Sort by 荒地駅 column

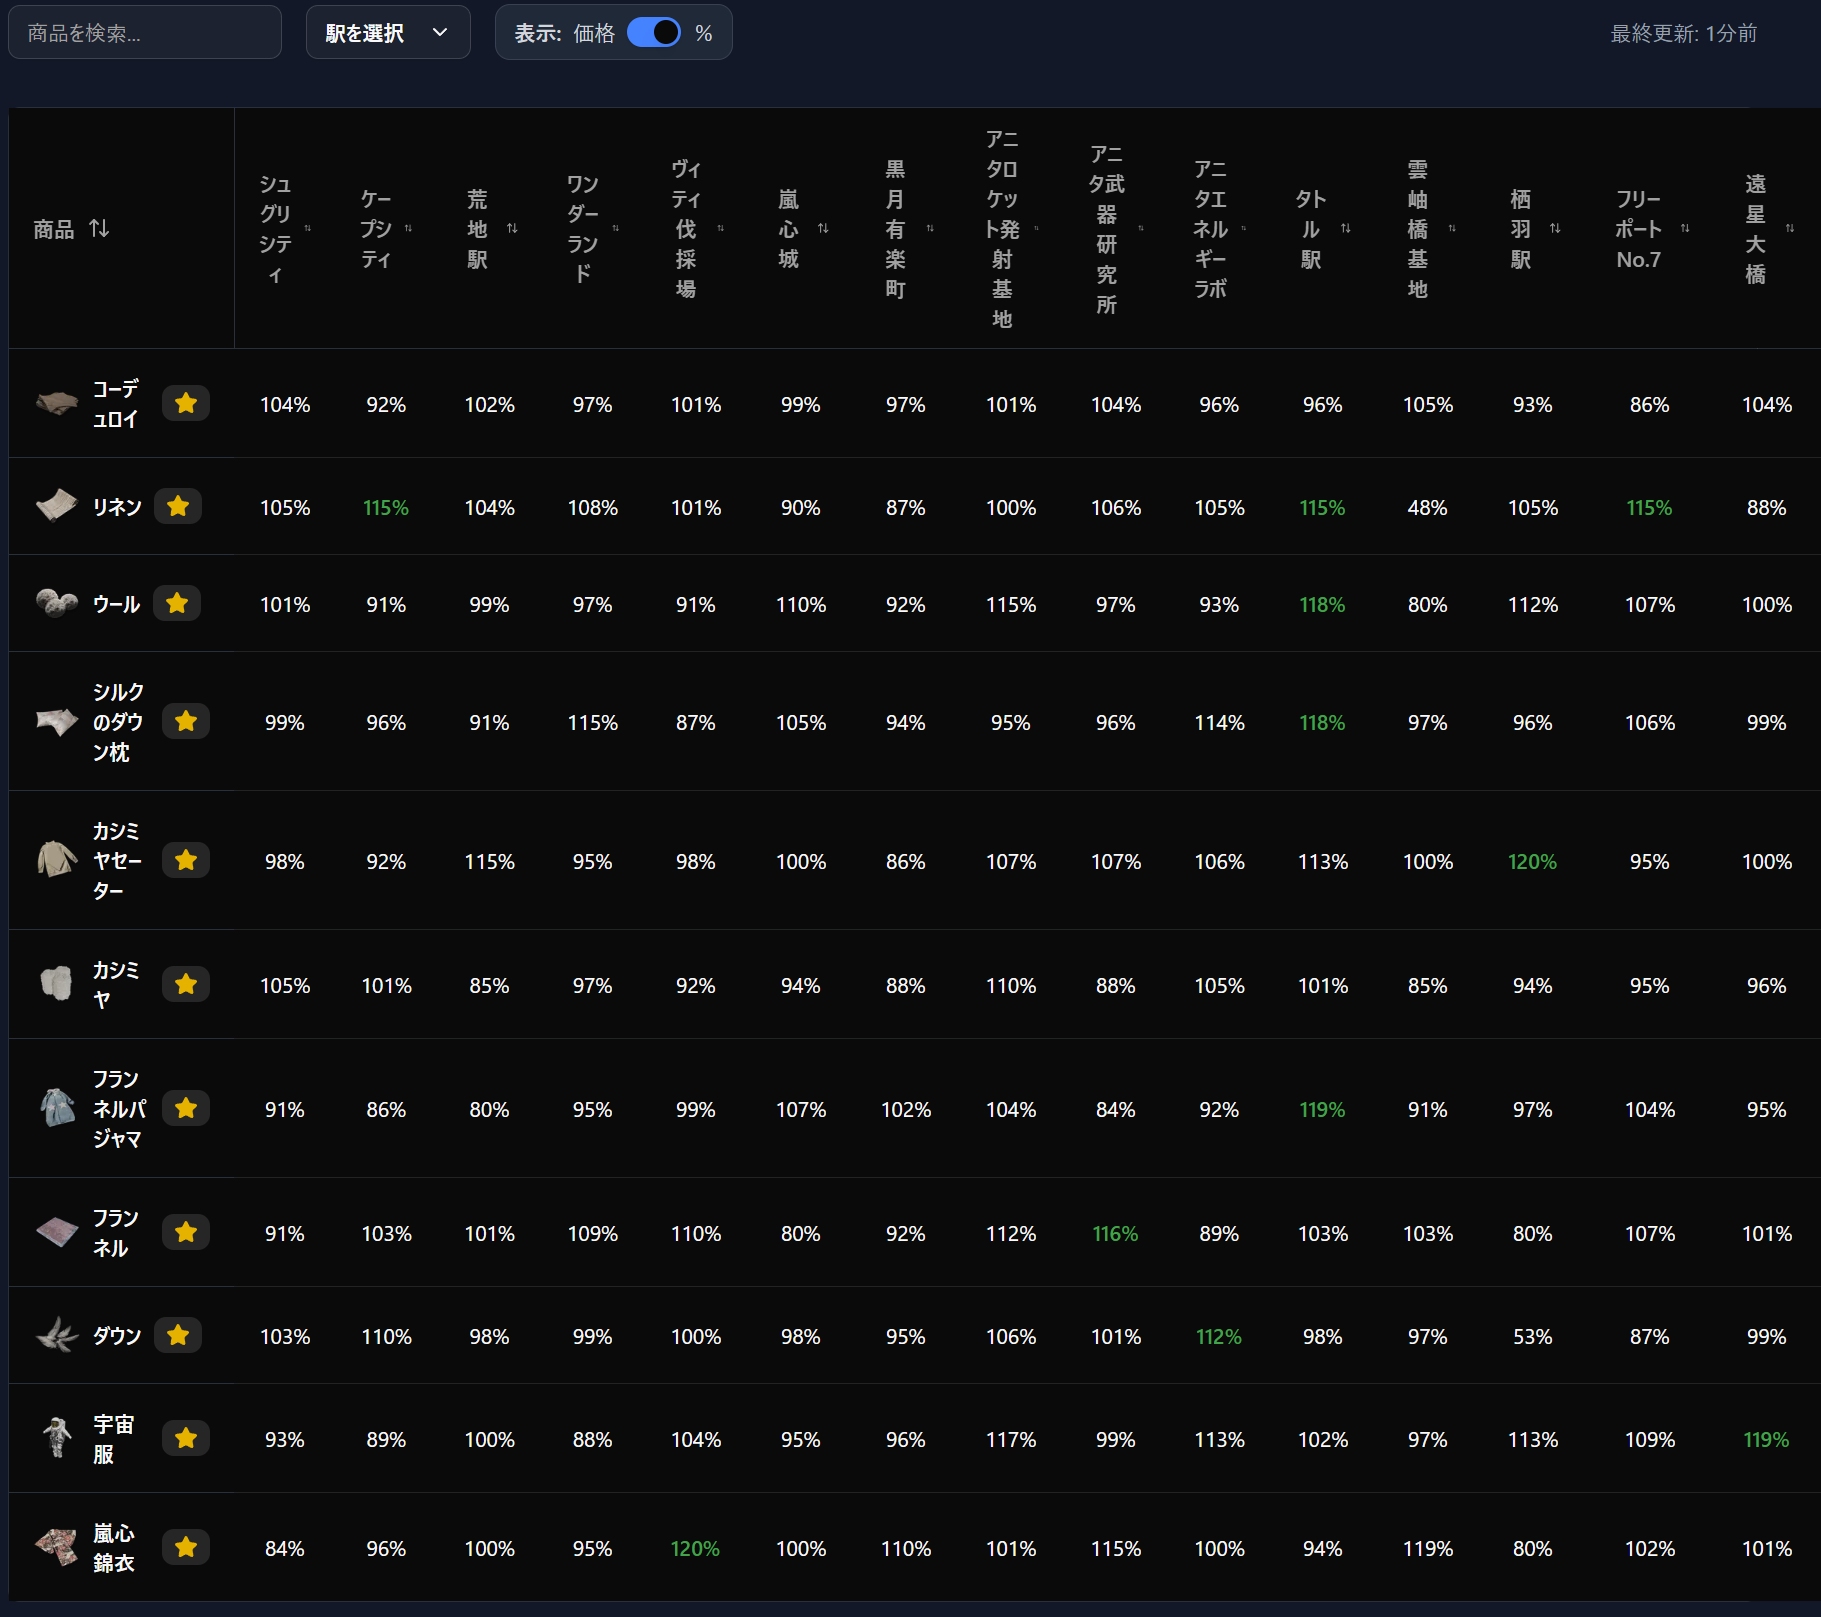click(512, 229)
